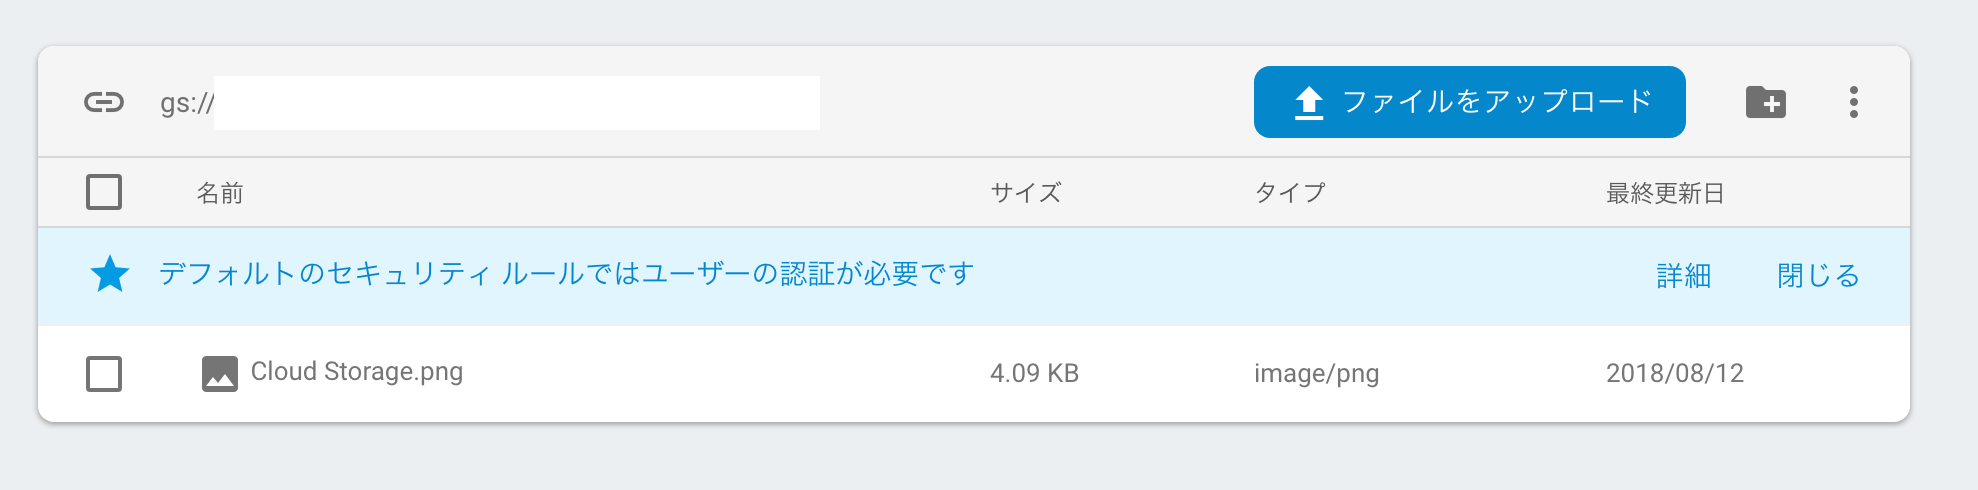Tick the select-all checkbox in header
1978x490 pixels.
104,192
